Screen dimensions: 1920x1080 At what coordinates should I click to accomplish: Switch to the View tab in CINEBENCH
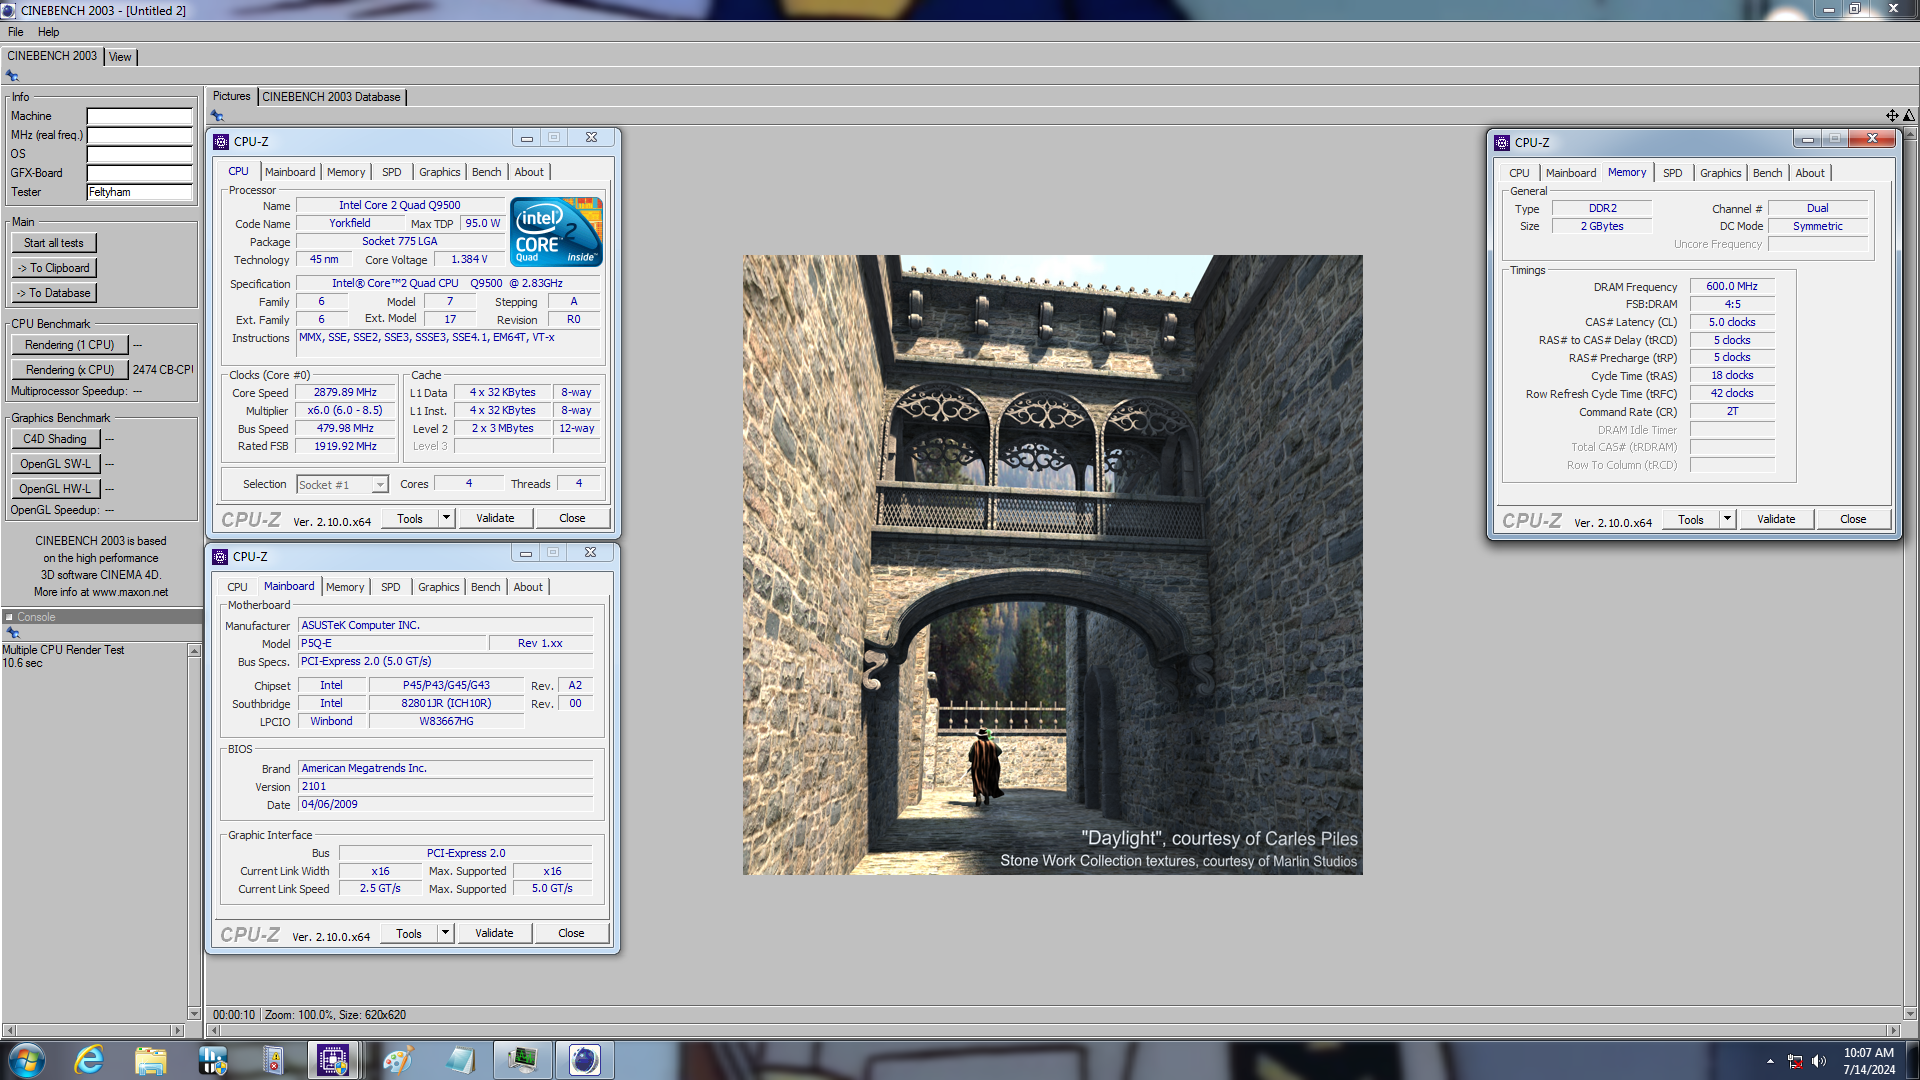tap(120, 57)
